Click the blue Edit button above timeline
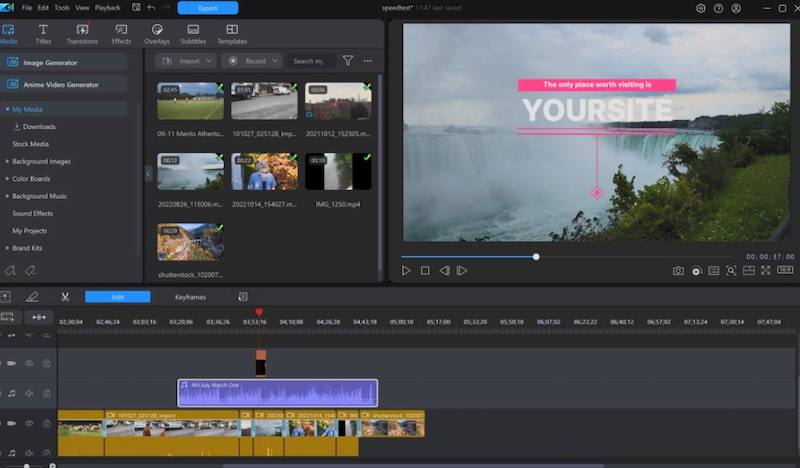Viewport: 800px width, 468px height. click(x=117, y=297)
